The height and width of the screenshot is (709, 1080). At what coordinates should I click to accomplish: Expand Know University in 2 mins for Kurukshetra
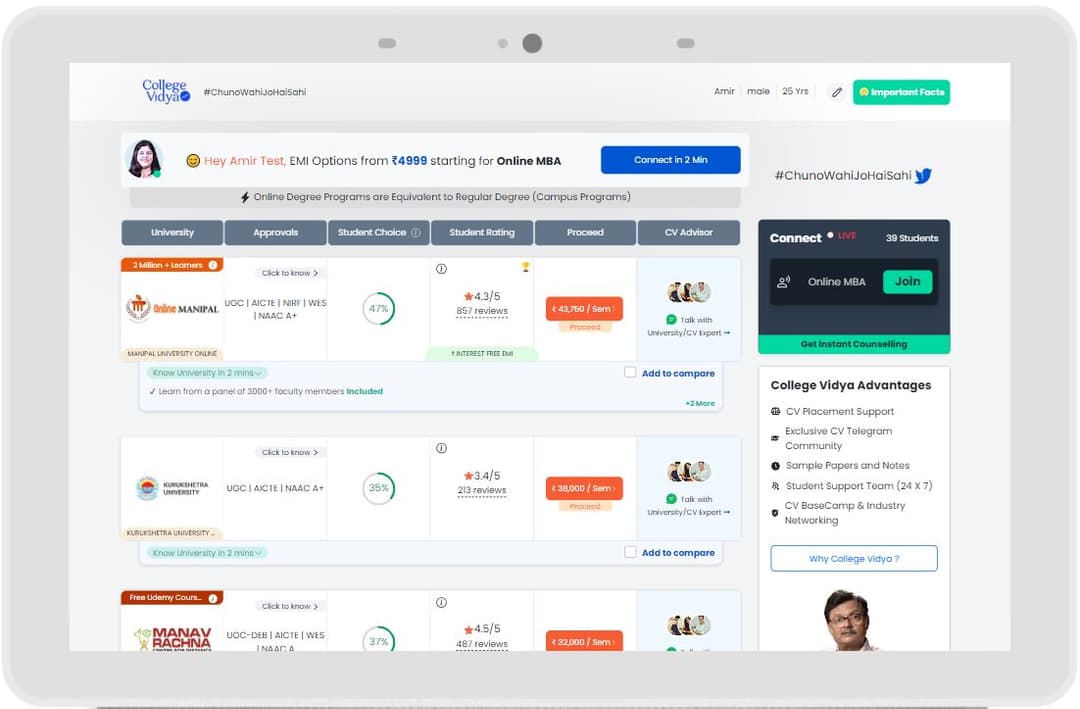207,553
